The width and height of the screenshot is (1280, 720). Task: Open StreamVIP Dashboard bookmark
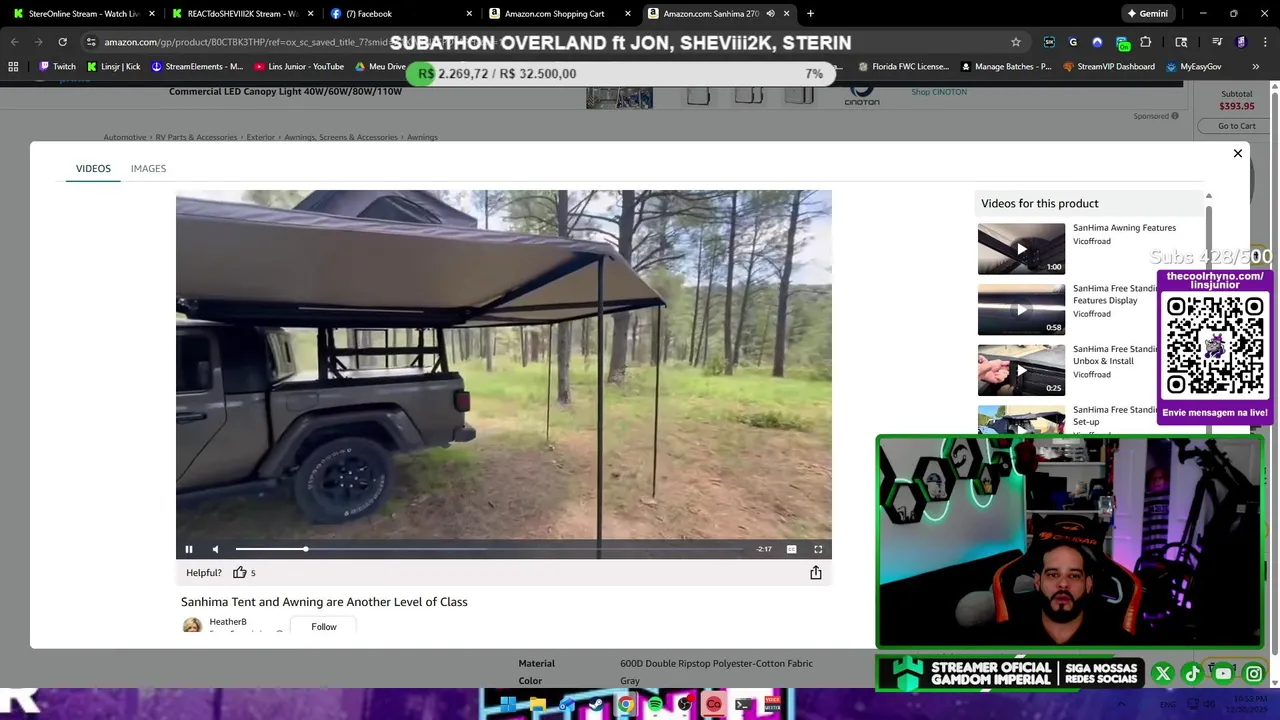point(1109,67)
